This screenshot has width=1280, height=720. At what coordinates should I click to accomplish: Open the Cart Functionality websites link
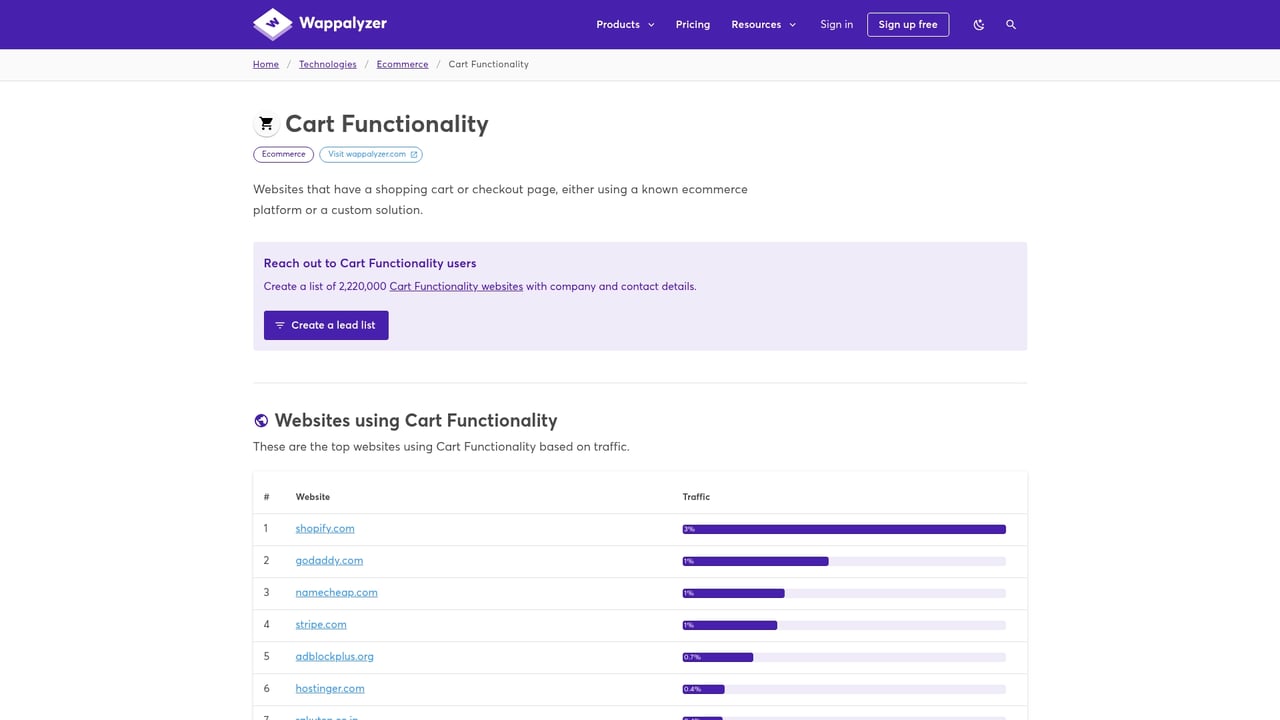click(x=455, y=286)
